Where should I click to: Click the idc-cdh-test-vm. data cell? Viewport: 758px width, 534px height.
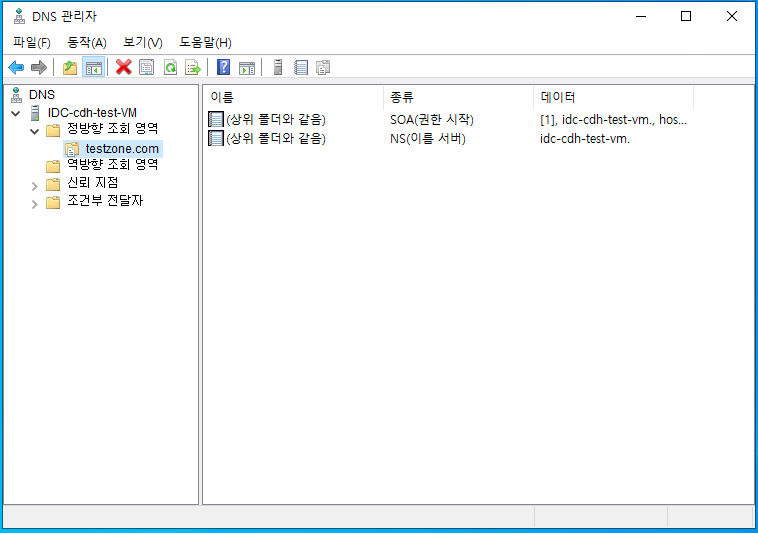pos(585,139)
